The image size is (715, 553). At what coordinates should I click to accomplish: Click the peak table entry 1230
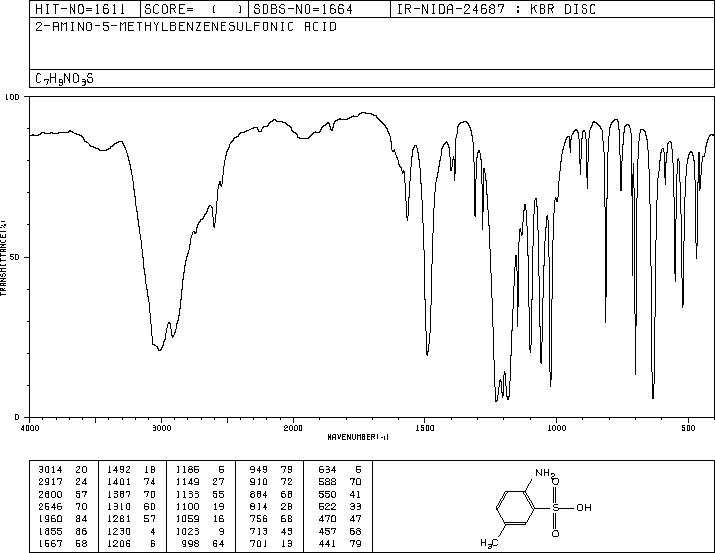119,531
